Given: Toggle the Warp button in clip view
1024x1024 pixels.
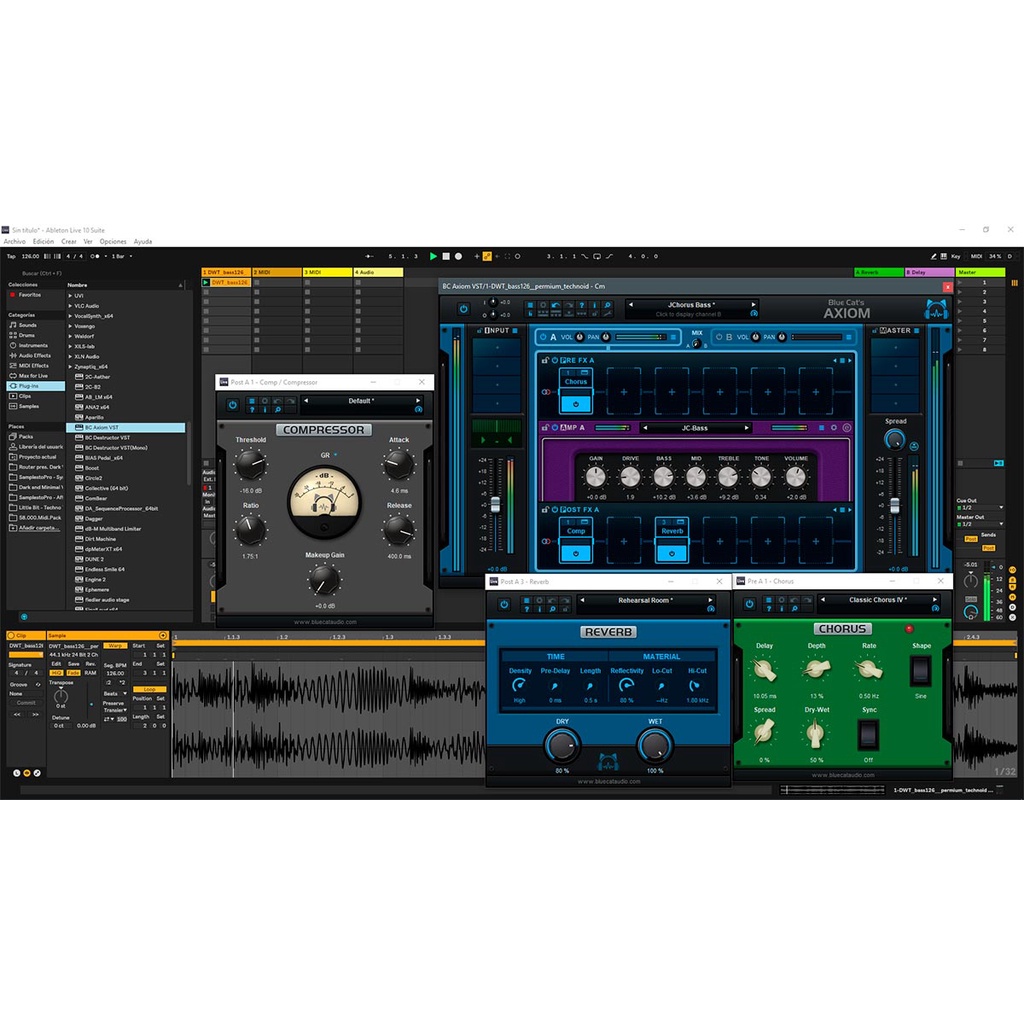Looking at the screenshot, I should pos(115,646).
